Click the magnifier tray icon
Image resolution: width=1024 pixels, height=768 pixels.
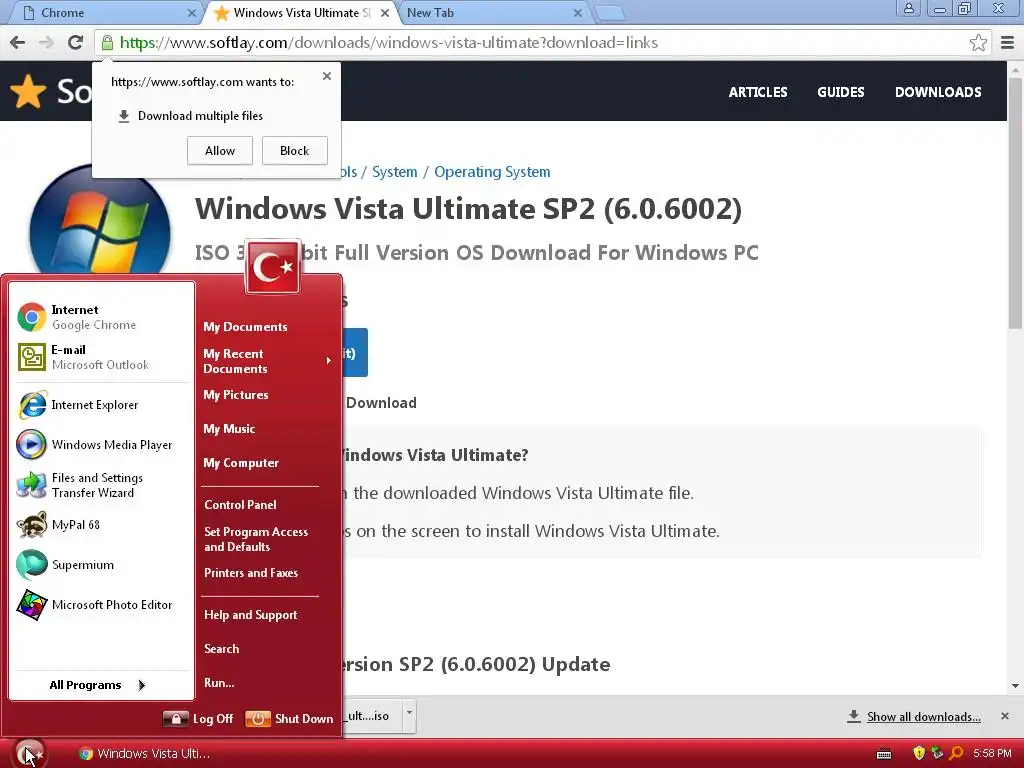click(956, 754)
